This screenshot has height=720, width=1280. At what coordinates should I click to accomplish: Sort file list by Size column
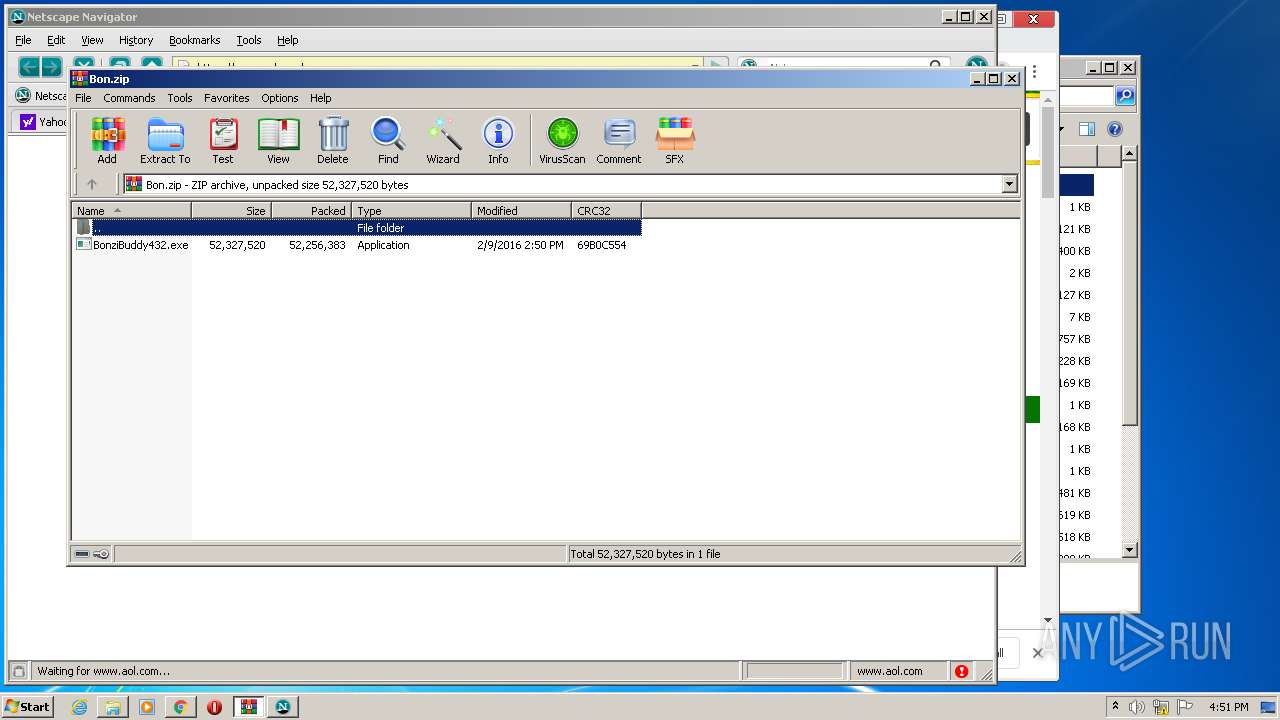tap(231, 210)
